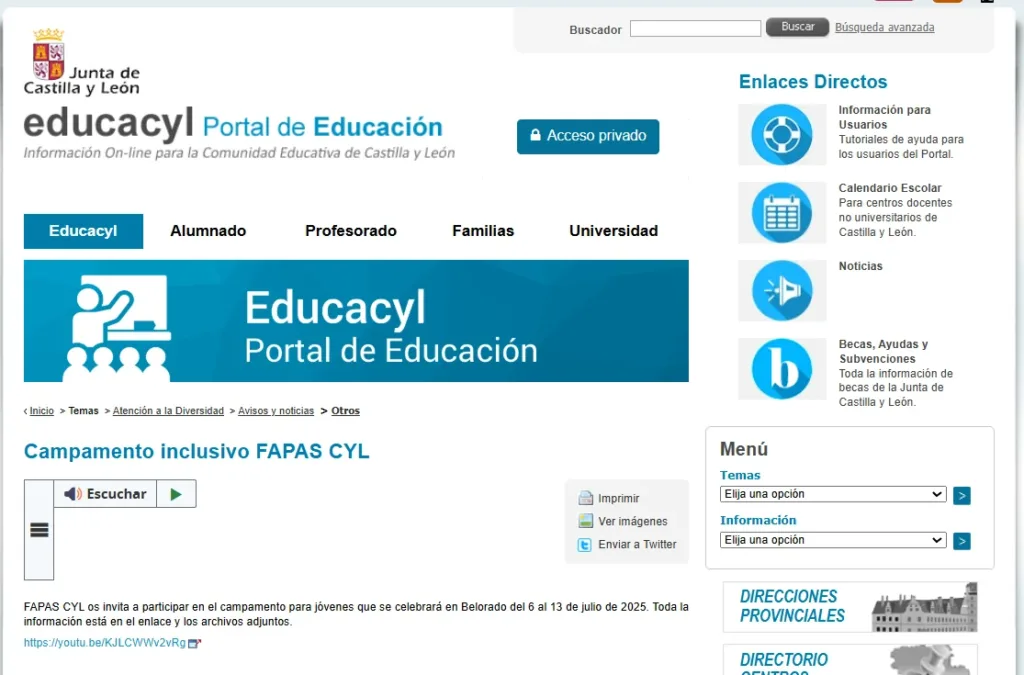Expand the Información selection dropdown

832,539
